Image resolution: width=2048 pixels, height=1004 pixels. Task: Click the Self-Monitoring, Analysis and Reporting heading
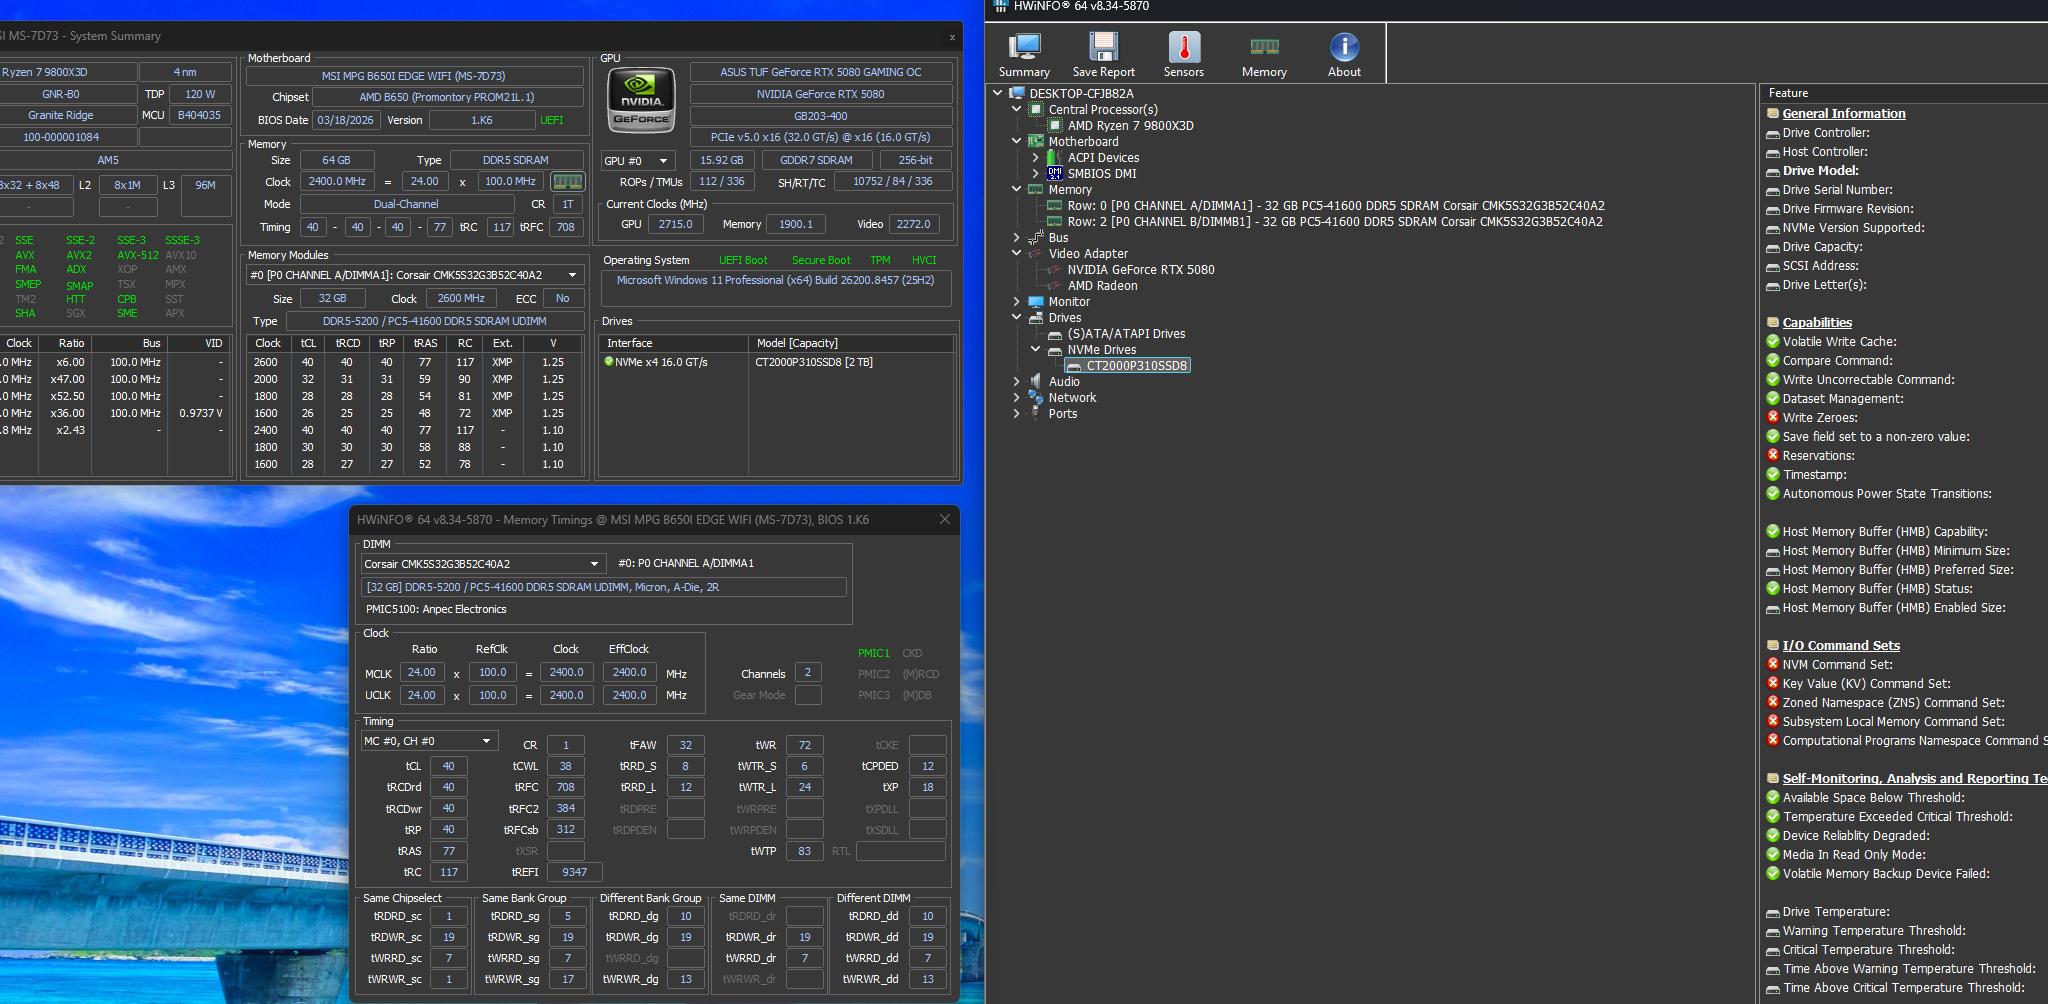click(1914, 779)
